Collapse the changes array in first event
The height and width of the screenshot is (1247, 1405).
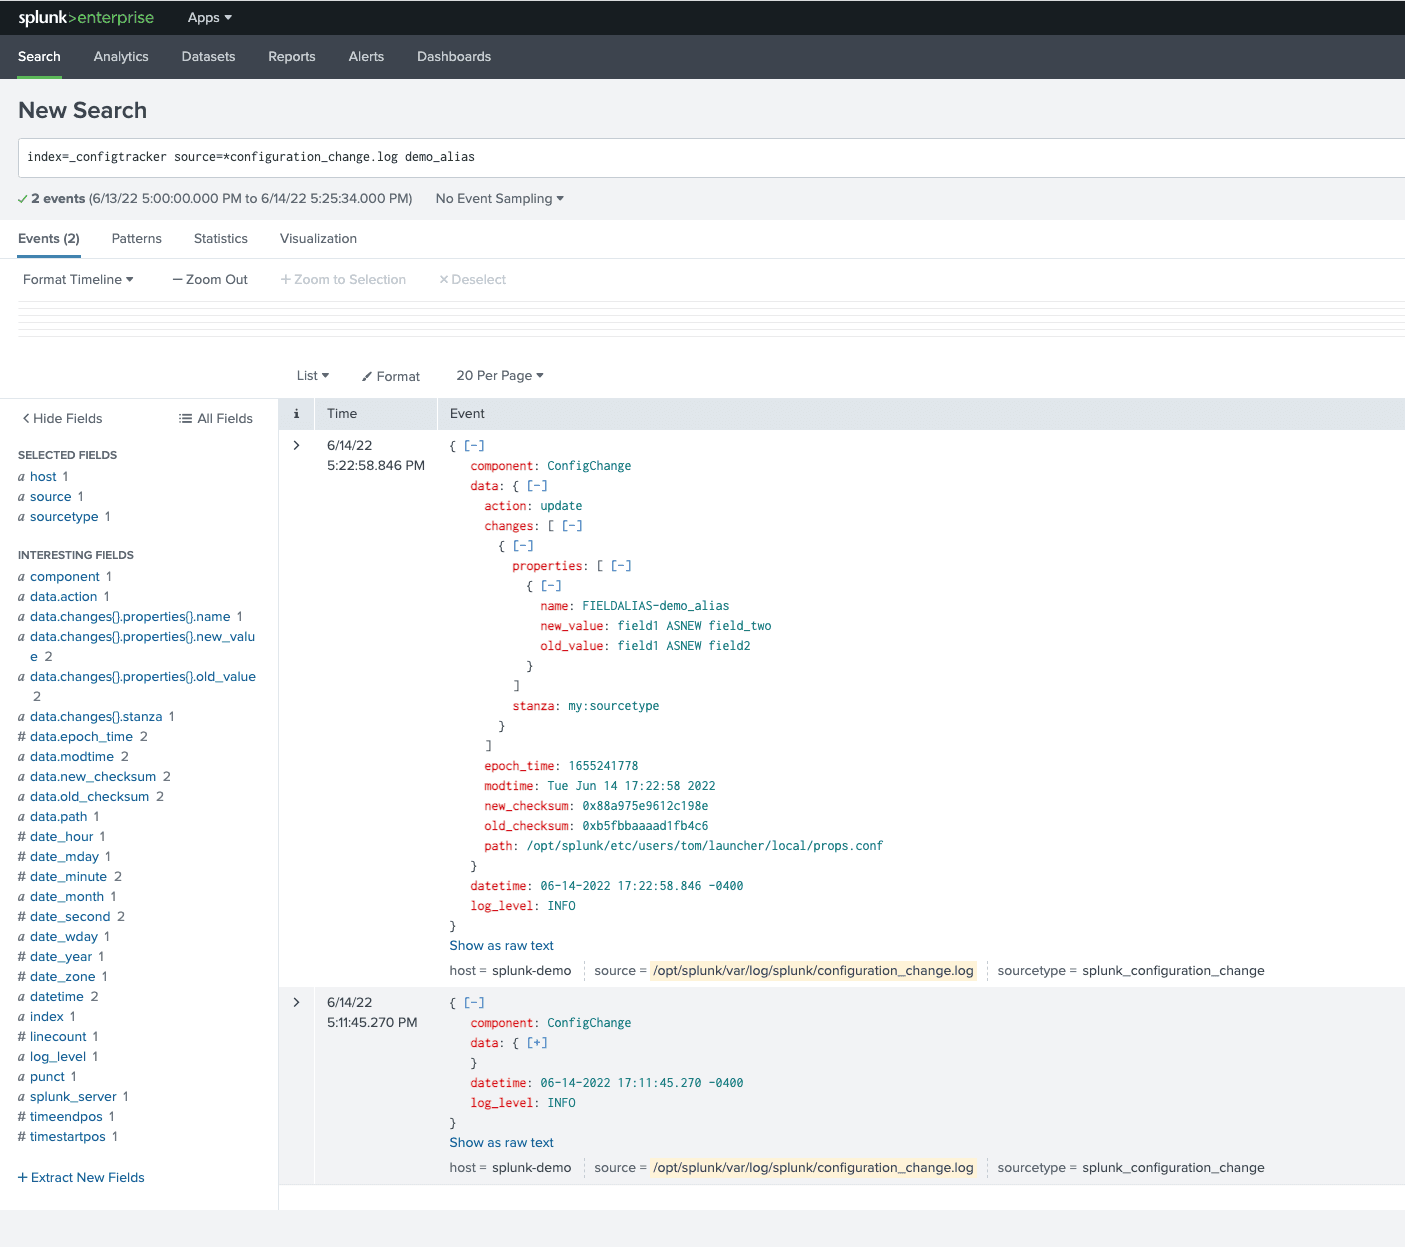[572, 526]
